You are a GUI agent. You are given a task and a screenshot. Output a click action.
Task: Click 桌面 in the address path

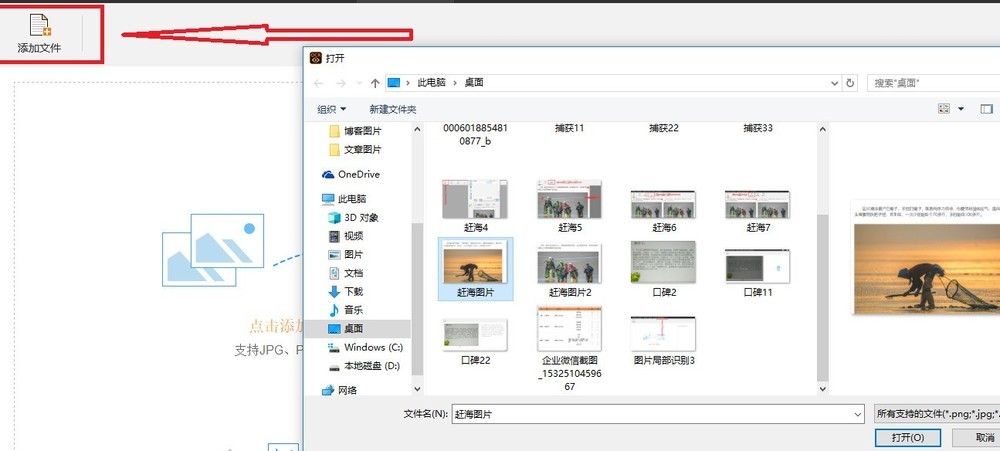pos(474,83)
